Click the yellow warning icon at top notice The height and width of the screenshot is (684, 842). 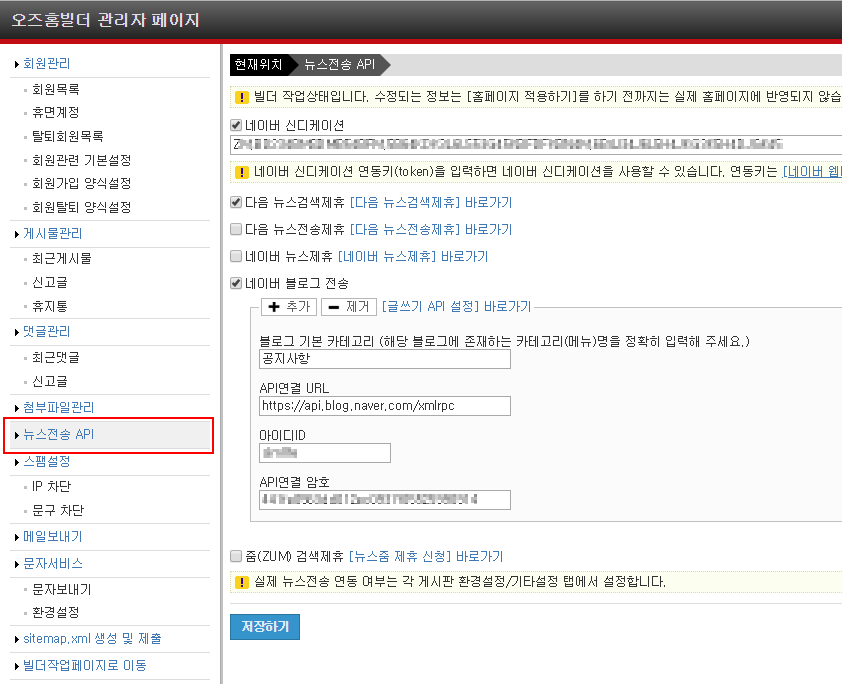click(241, 98)
